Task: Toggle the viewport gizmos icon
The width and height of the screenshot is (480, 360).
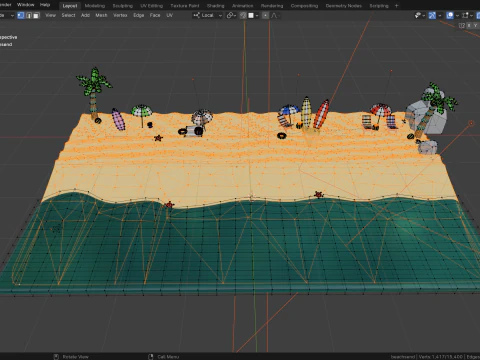Action: click(432, 15)
